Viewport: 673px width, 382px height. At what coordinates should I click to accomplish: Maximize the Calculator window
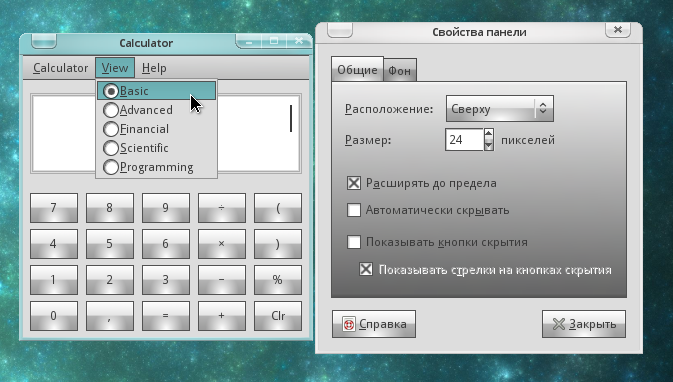(274, 41)
